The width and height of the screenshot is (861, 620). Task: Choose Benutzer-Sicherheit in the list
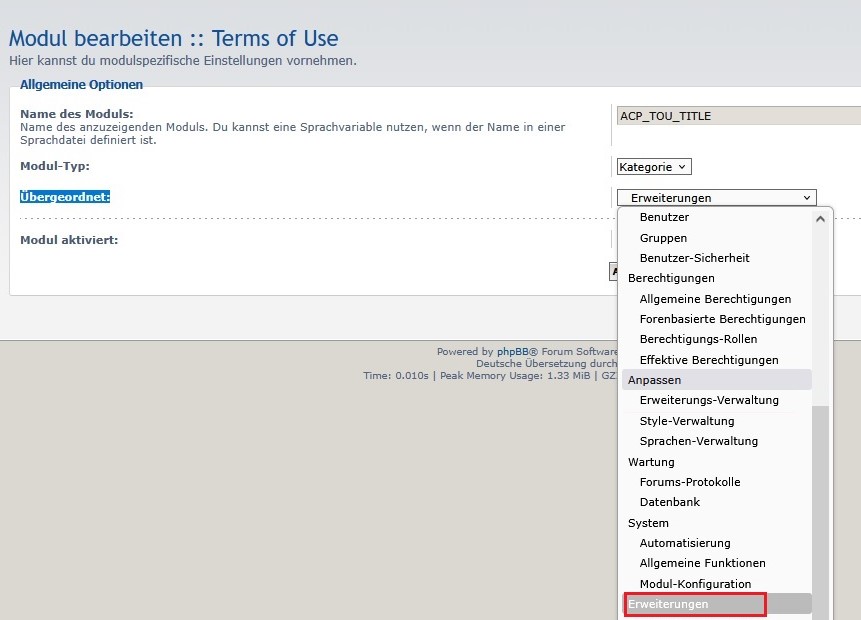click(694, 258)
